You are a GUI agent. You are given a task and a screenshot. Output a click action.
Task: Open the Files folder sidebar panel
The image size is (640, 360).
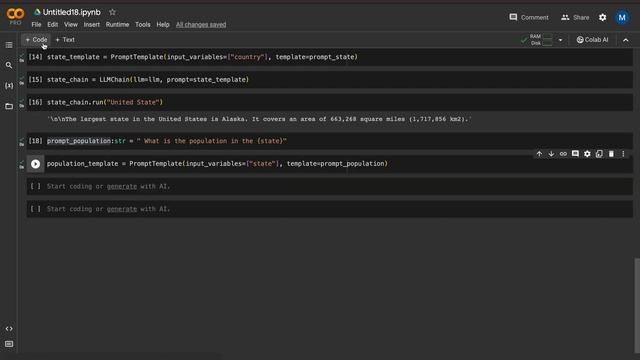9,106
